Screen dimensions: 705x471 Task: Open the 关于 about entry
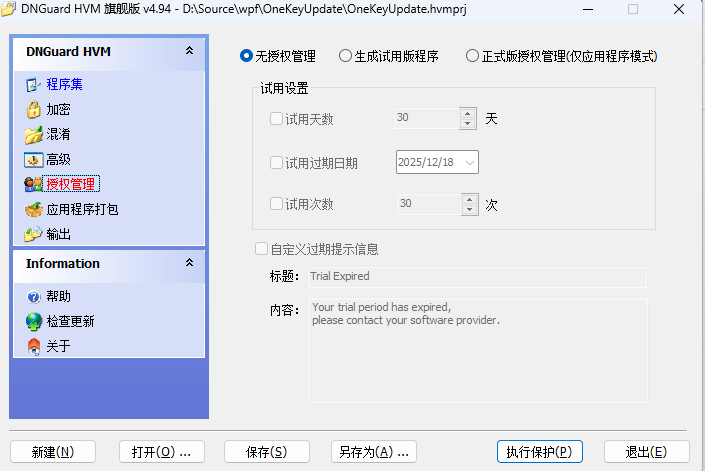[x=58, y=346]
